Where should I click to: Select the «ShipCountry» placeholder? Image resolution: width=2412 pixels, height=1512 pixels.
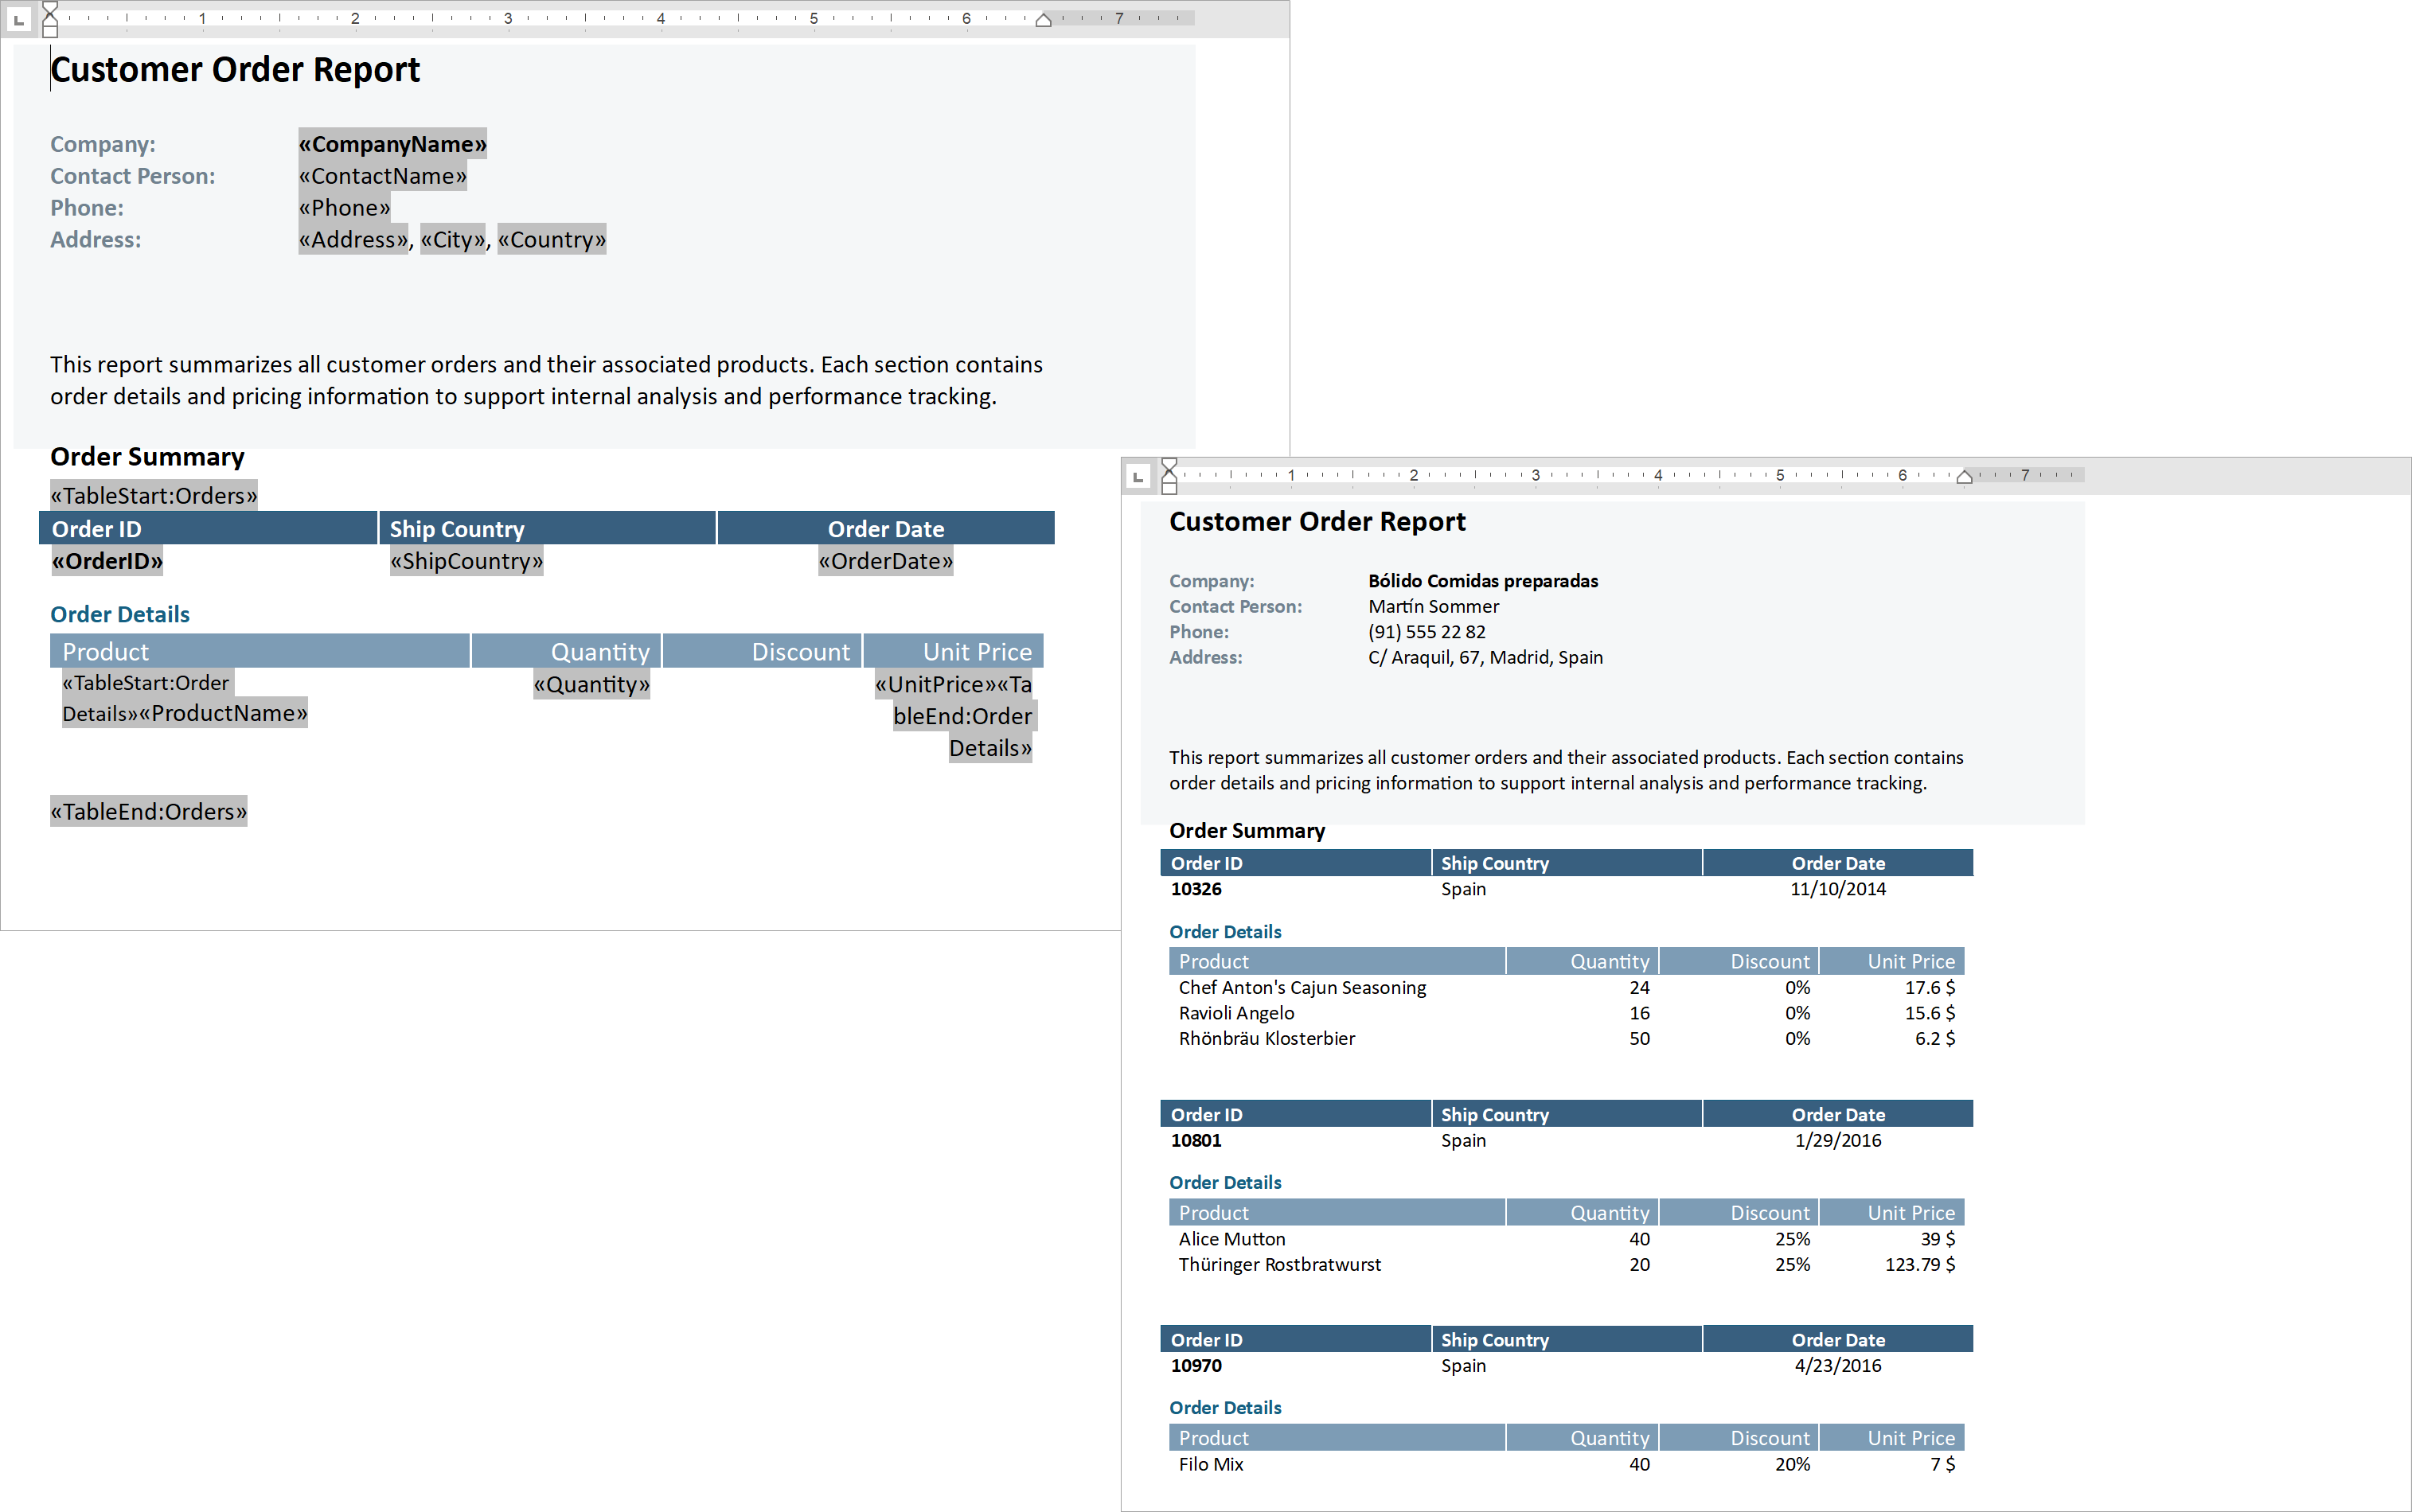[x=466, y=561]
